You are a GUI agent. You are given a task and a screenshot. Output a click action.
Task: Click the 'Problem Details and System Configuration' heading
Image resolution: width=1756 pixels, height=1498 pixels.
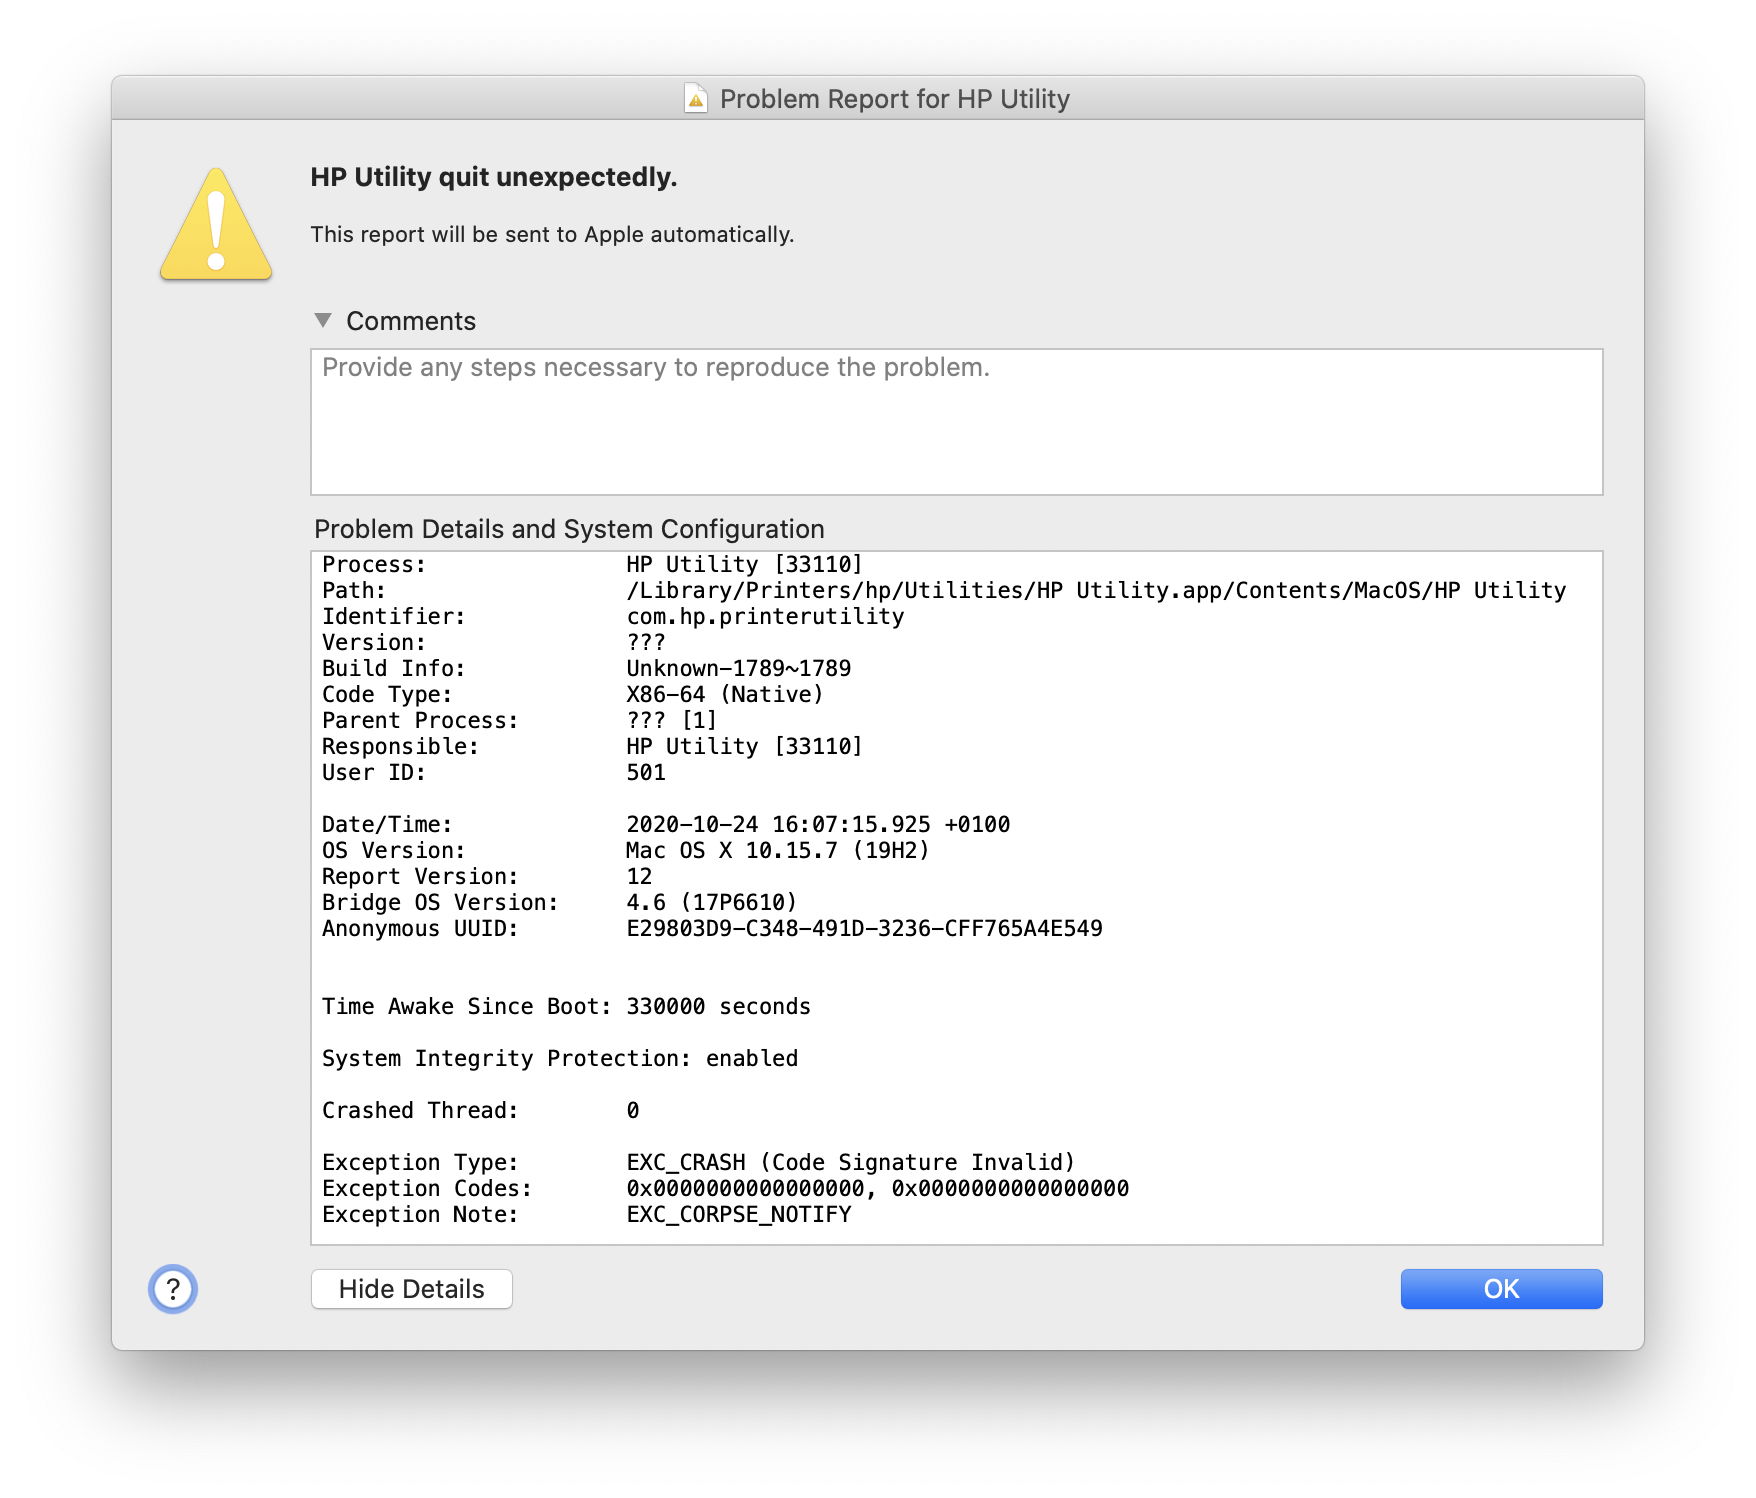pos(569,529)
